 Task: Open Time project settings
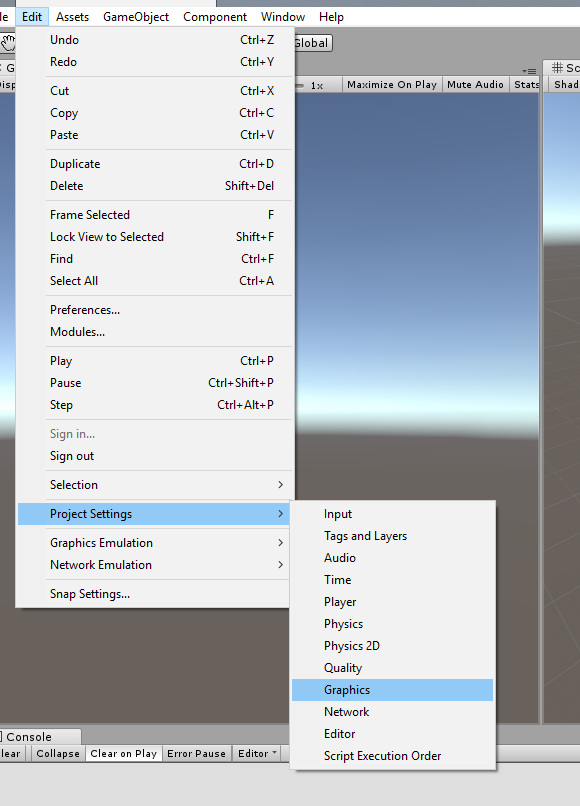coord(392,580)
